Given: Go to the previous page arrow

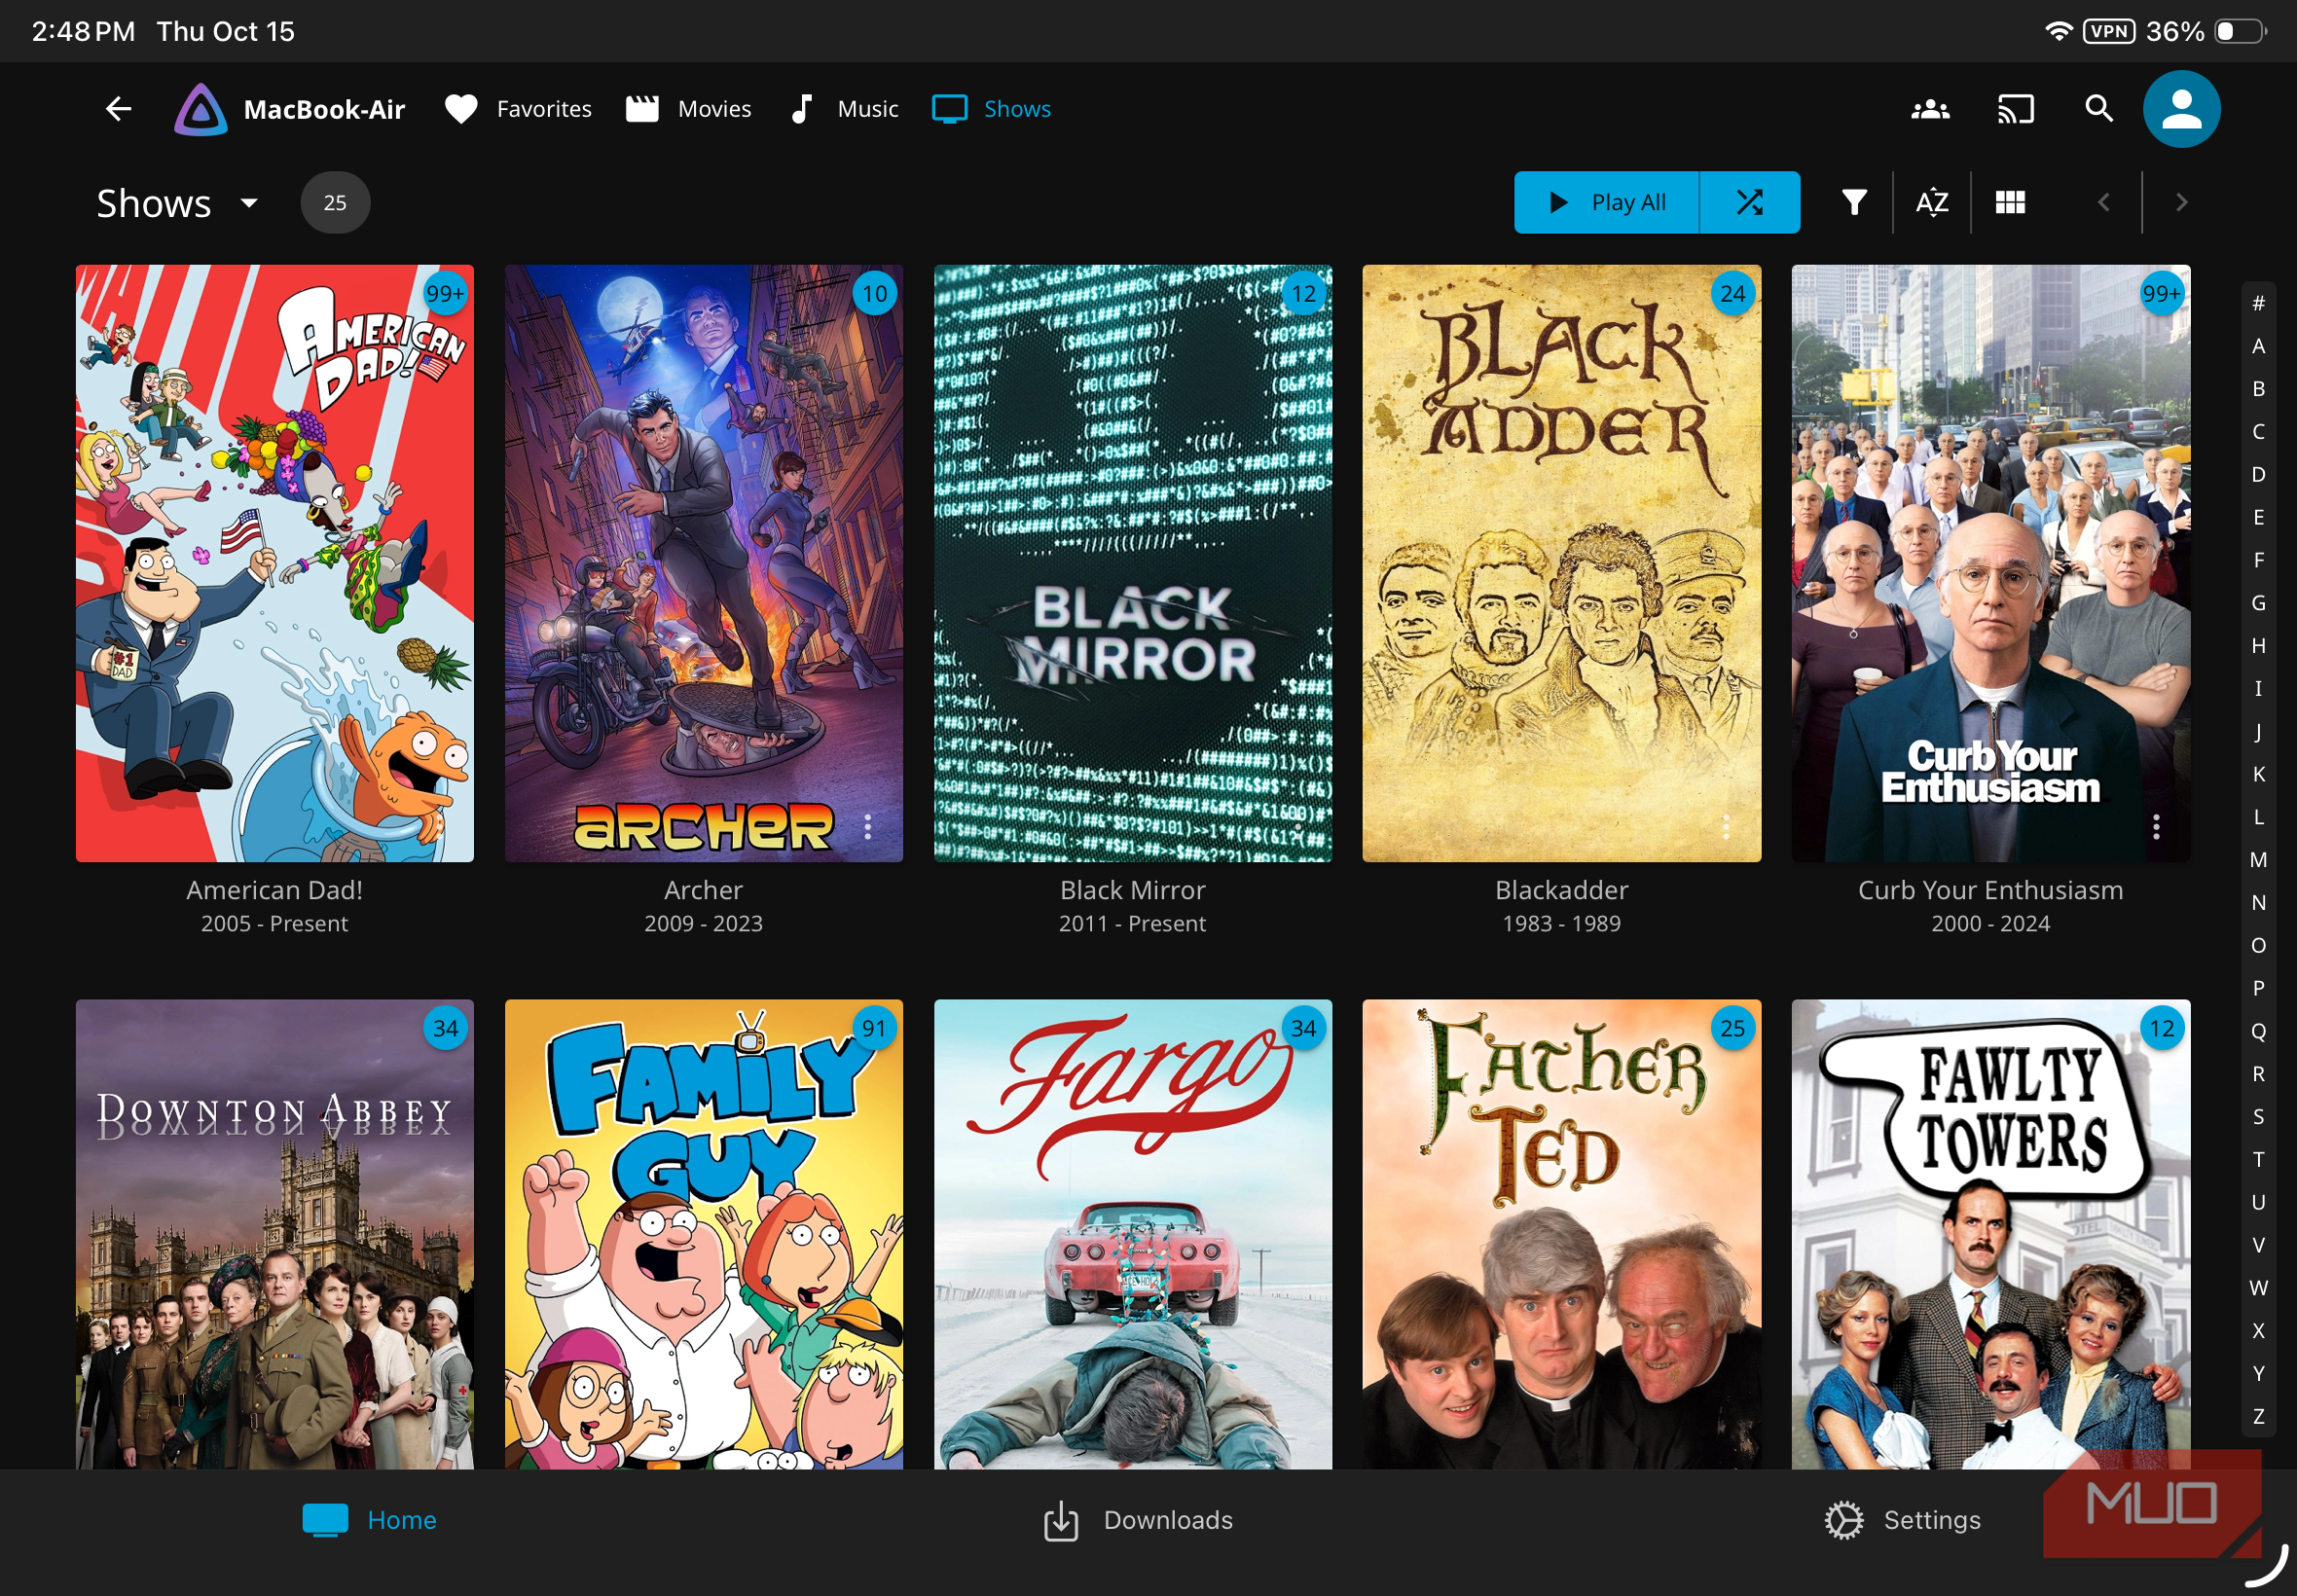Looking at the screenshot, I should pyautogui.click(x=2103, y=203).
